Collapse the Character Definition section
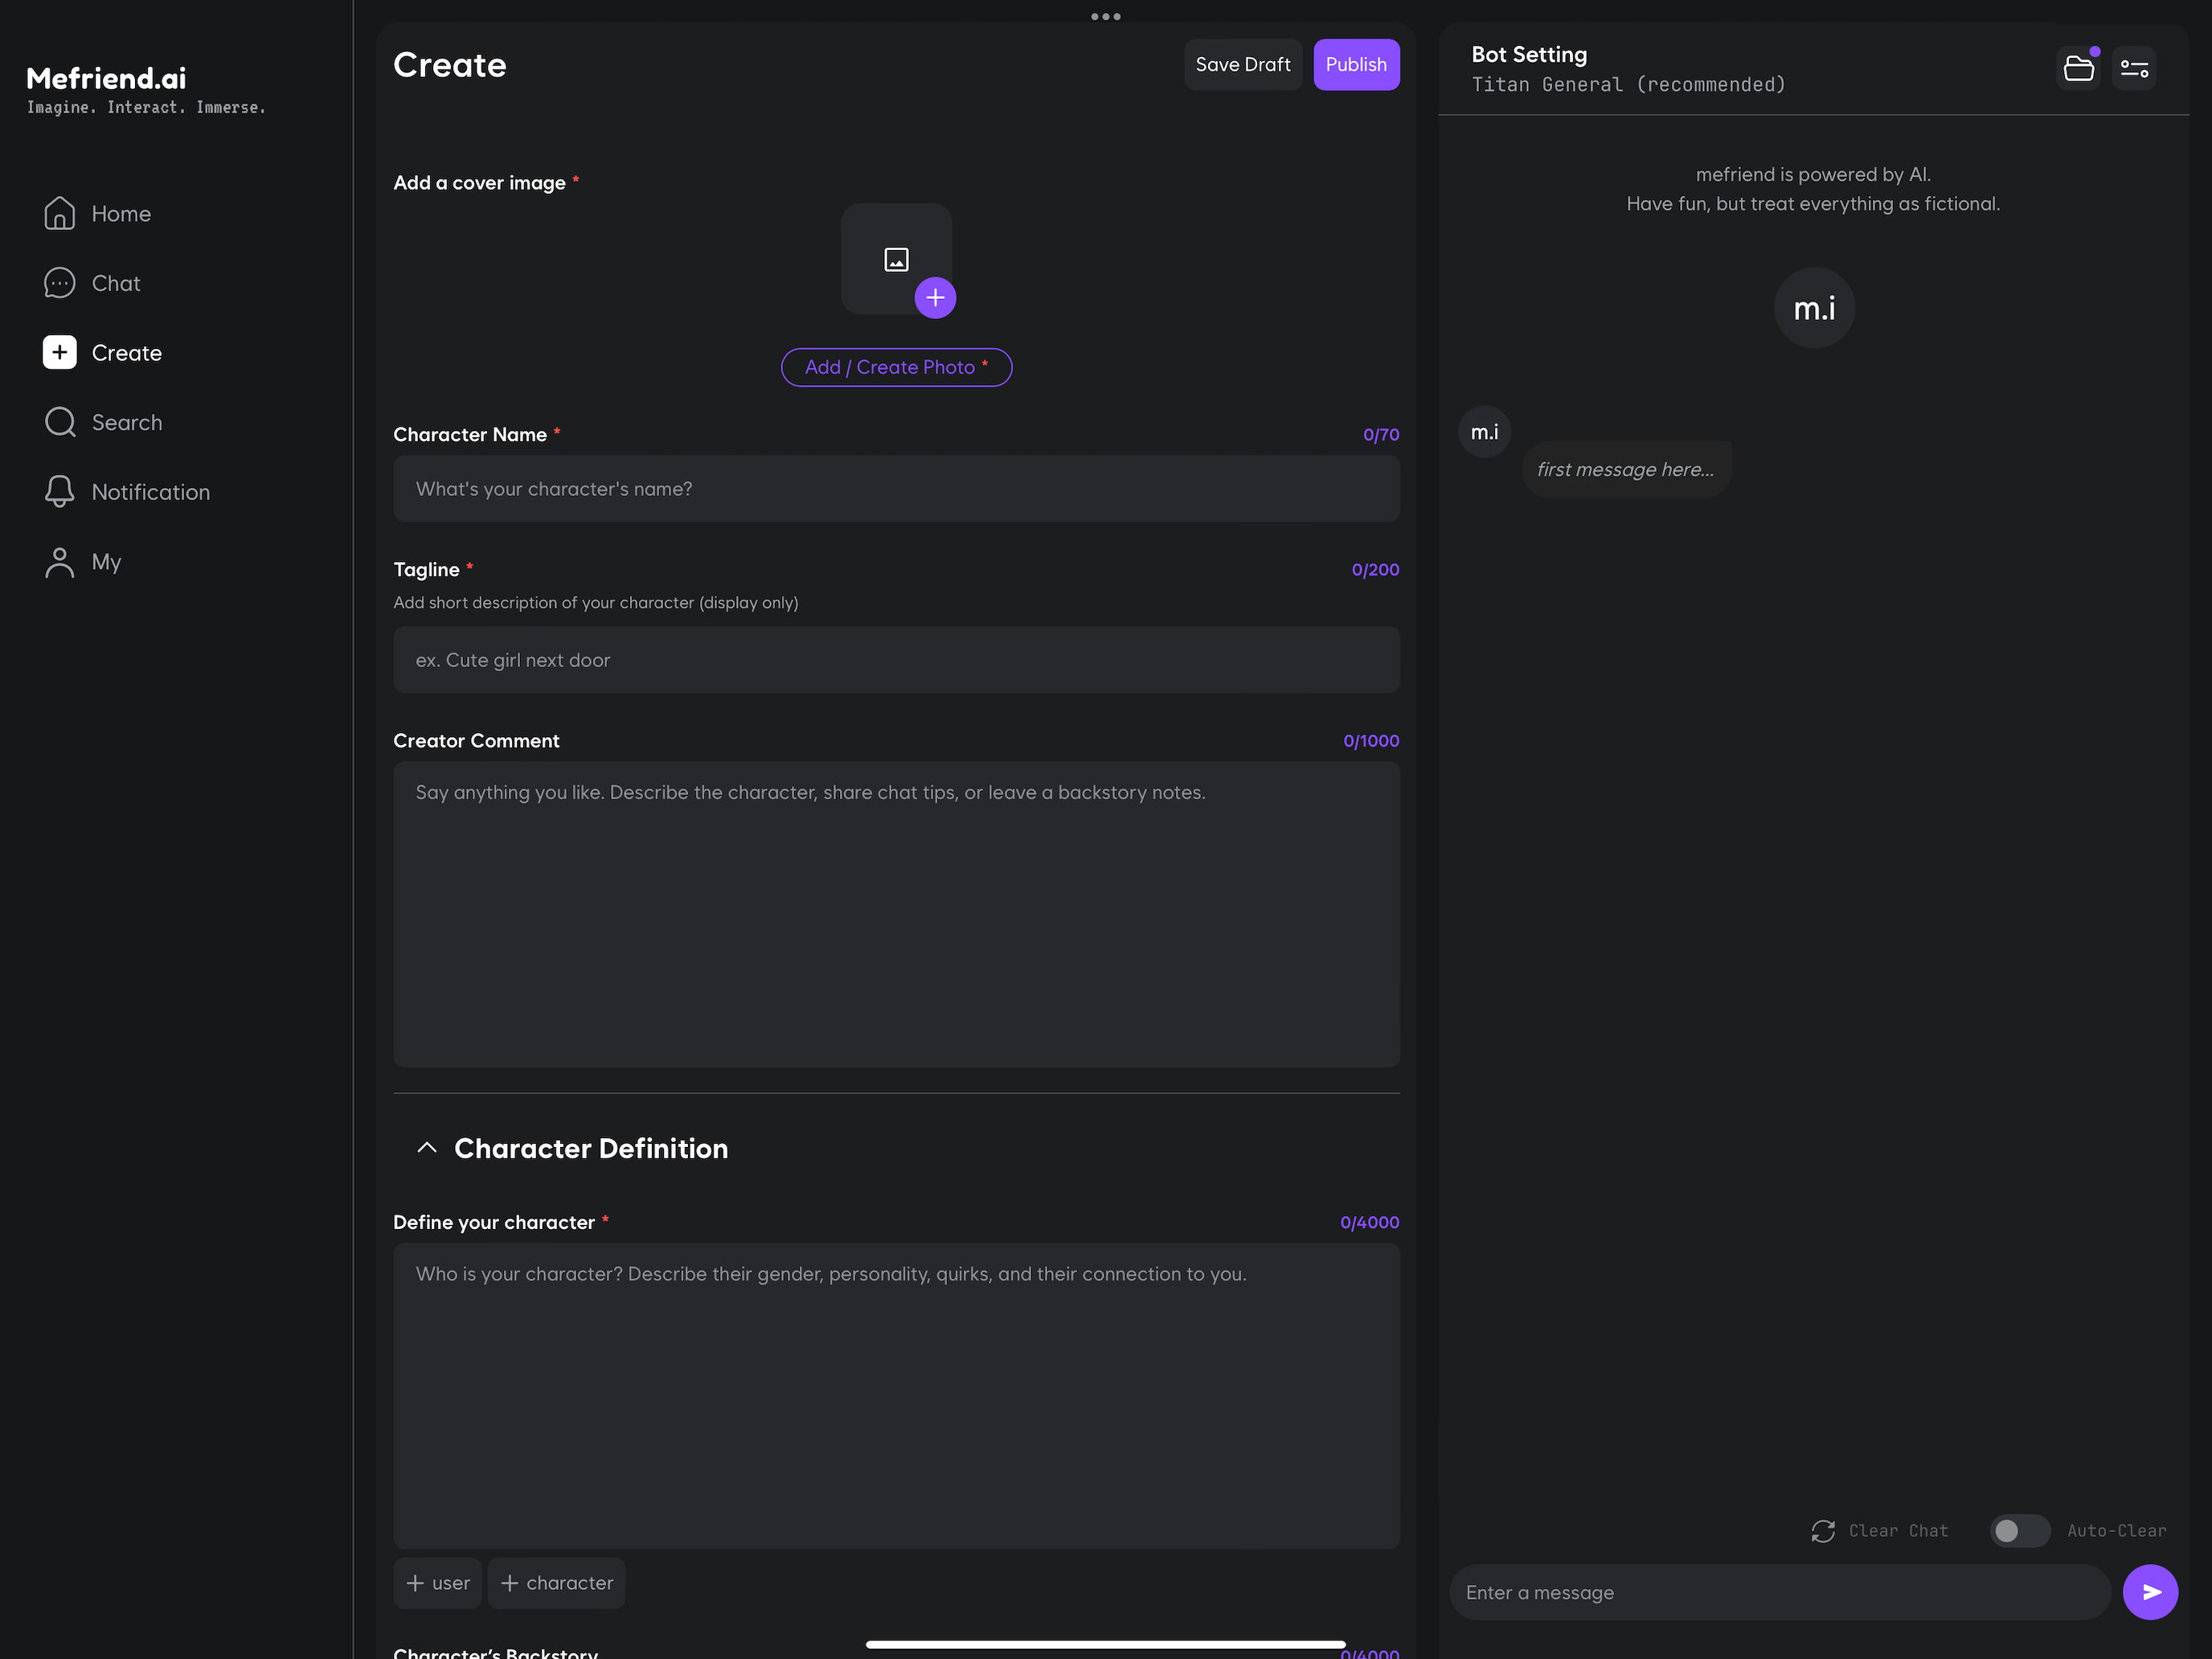The height and width of the screenshot is (1659, 2212). pos(427,1147)
